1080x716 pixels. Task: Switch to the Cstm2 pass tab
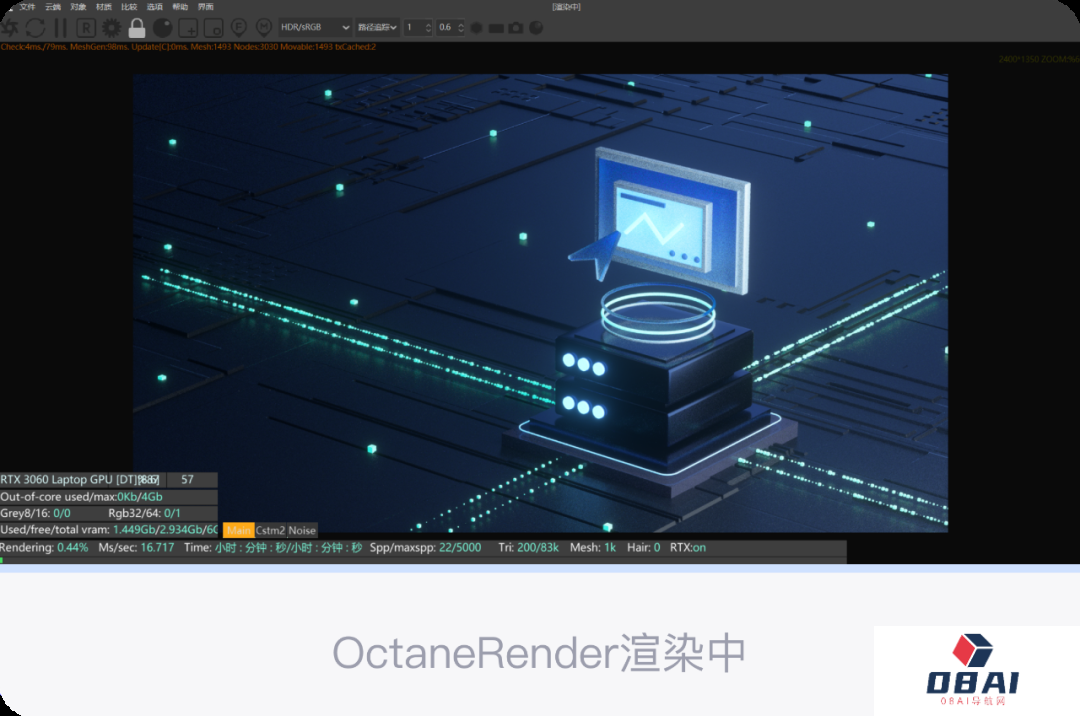pos(271,531)
